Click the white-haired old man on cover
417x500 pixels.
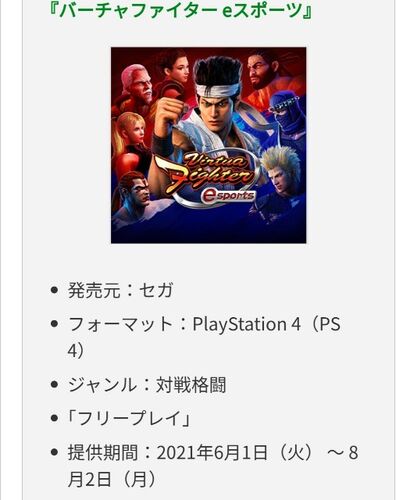[137, 83]
